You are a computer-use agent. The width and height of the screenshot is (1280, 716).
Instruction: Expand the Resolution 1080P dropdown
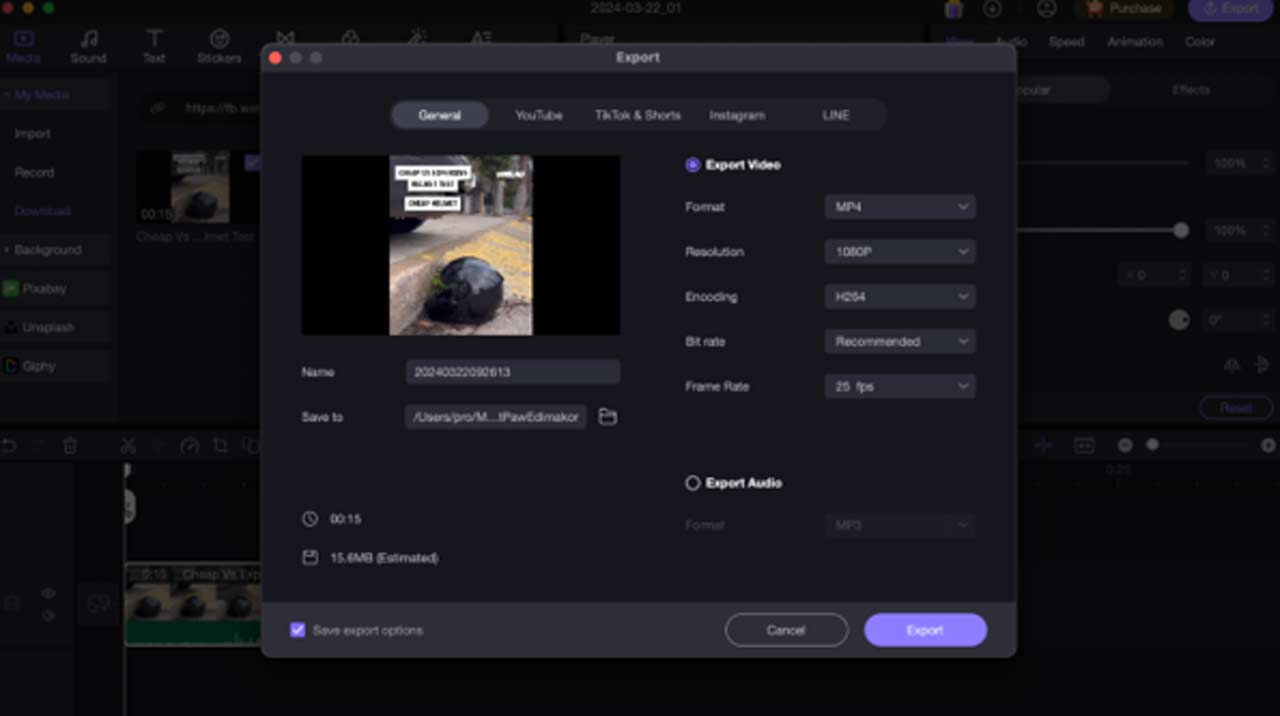point(899,252)
